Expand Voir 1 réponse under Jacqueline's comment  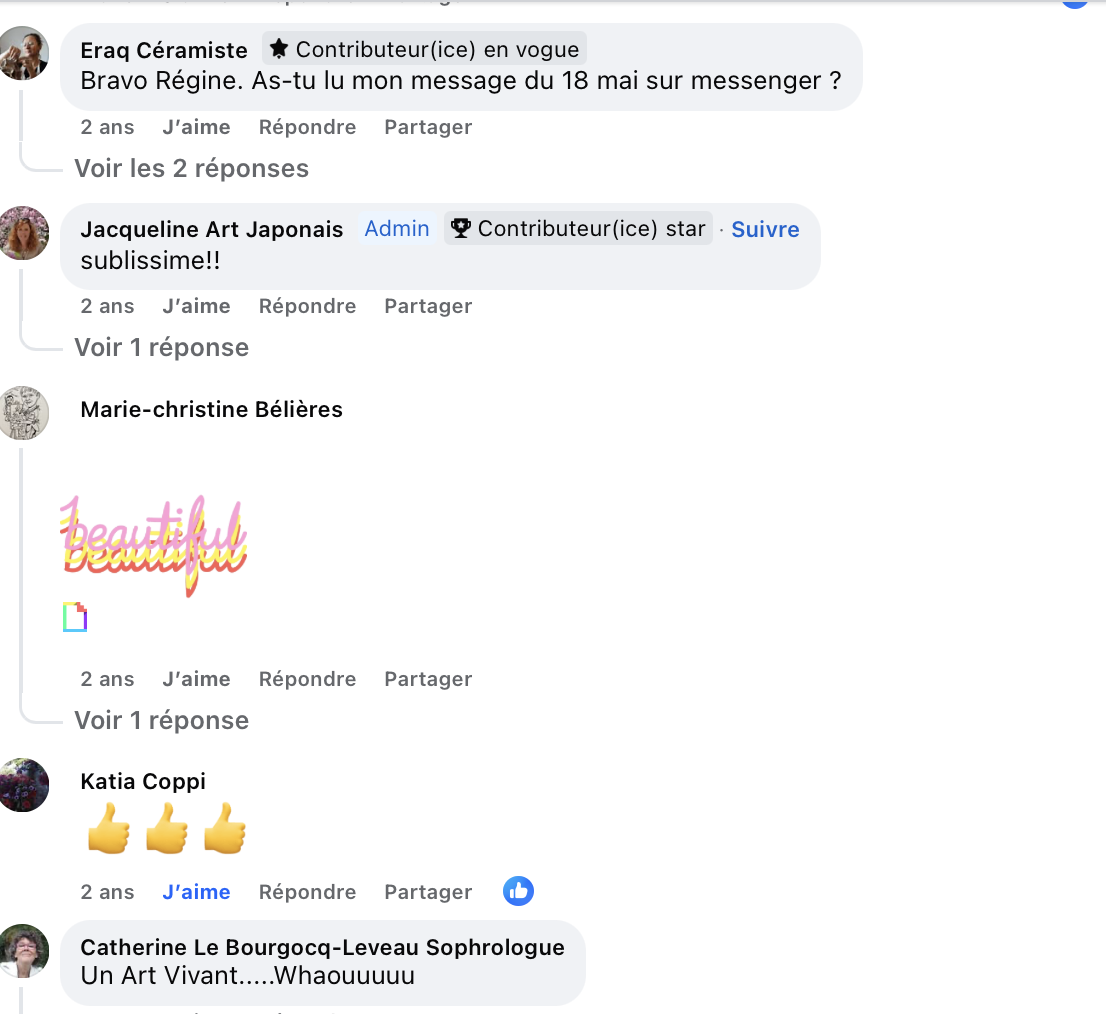(162, 348)
